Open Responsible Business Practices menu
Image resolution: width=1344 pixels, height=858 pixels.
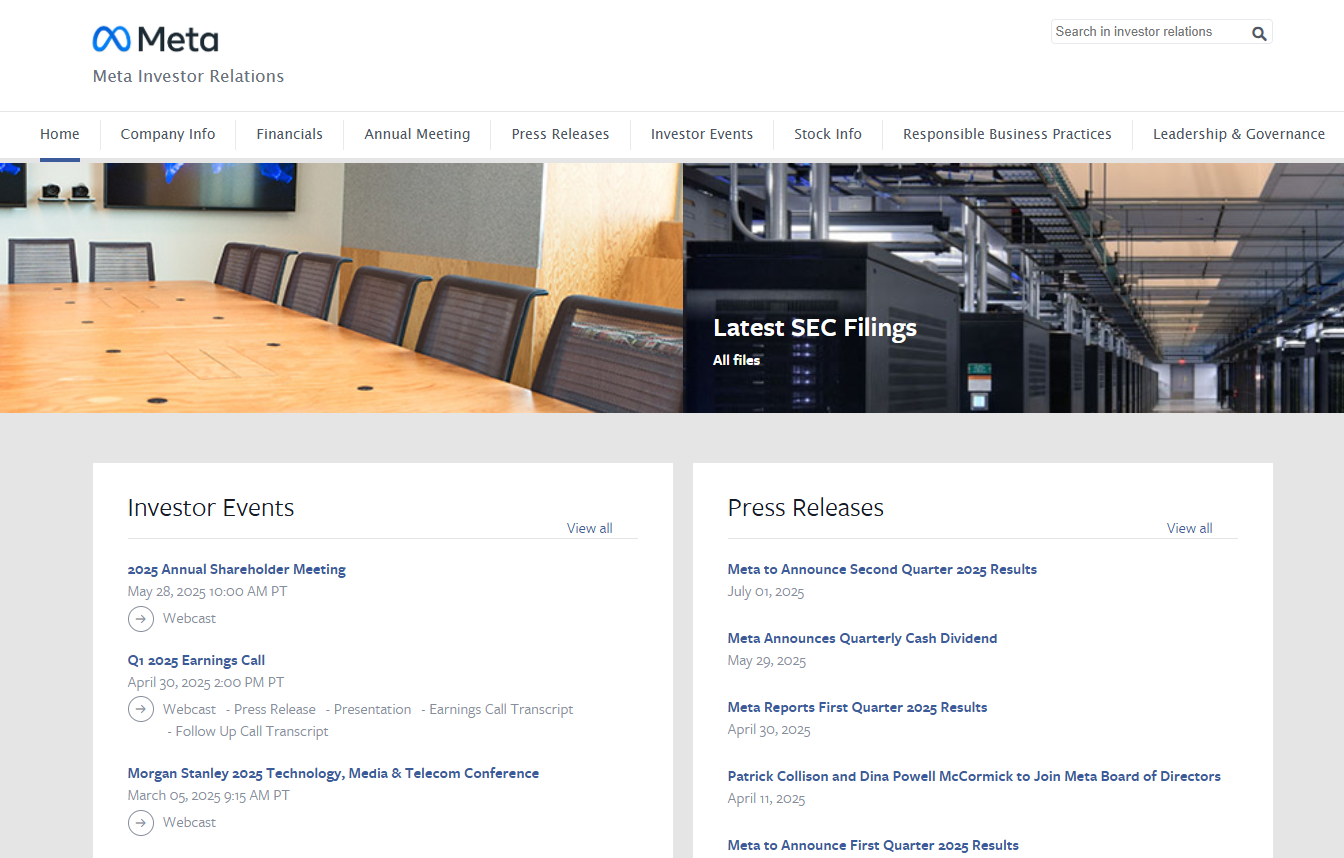[1007, 134]
